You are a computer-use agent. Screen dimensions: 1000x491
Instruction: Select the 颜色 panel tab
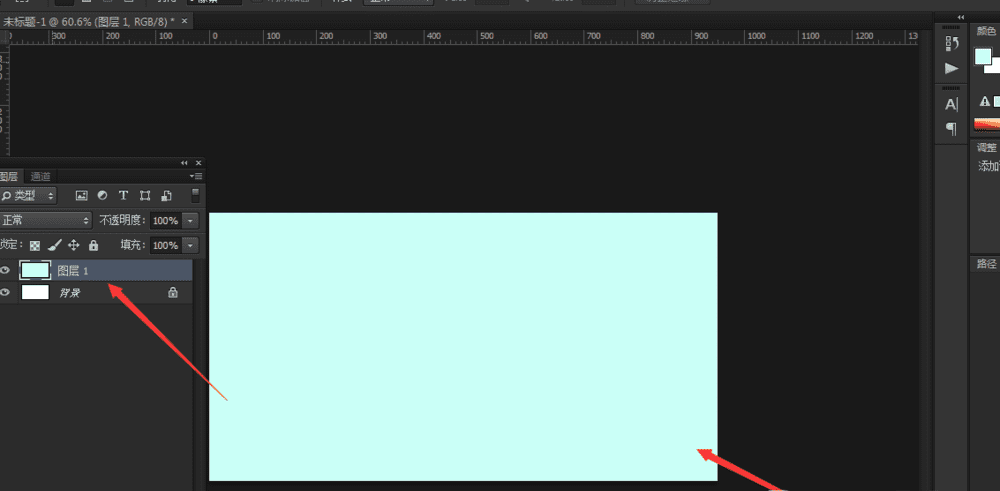tap(986, 31)
